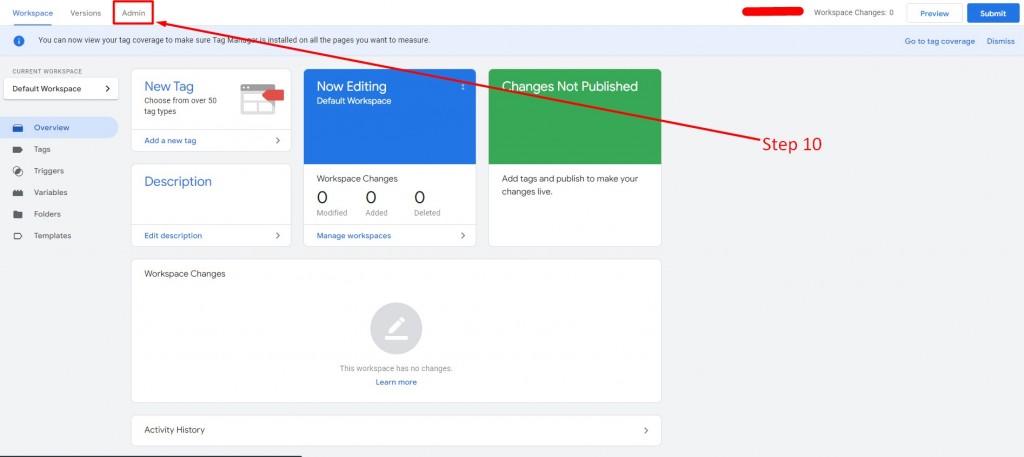The height and width of the screenshot is (457, 1024).
Task: Click the Variables brick icon
Action: click(x=18, y=193)
